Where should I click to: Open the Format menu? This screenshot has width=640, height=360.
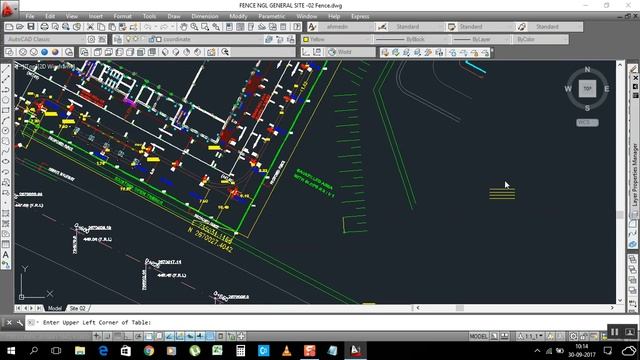pos(122,16)
